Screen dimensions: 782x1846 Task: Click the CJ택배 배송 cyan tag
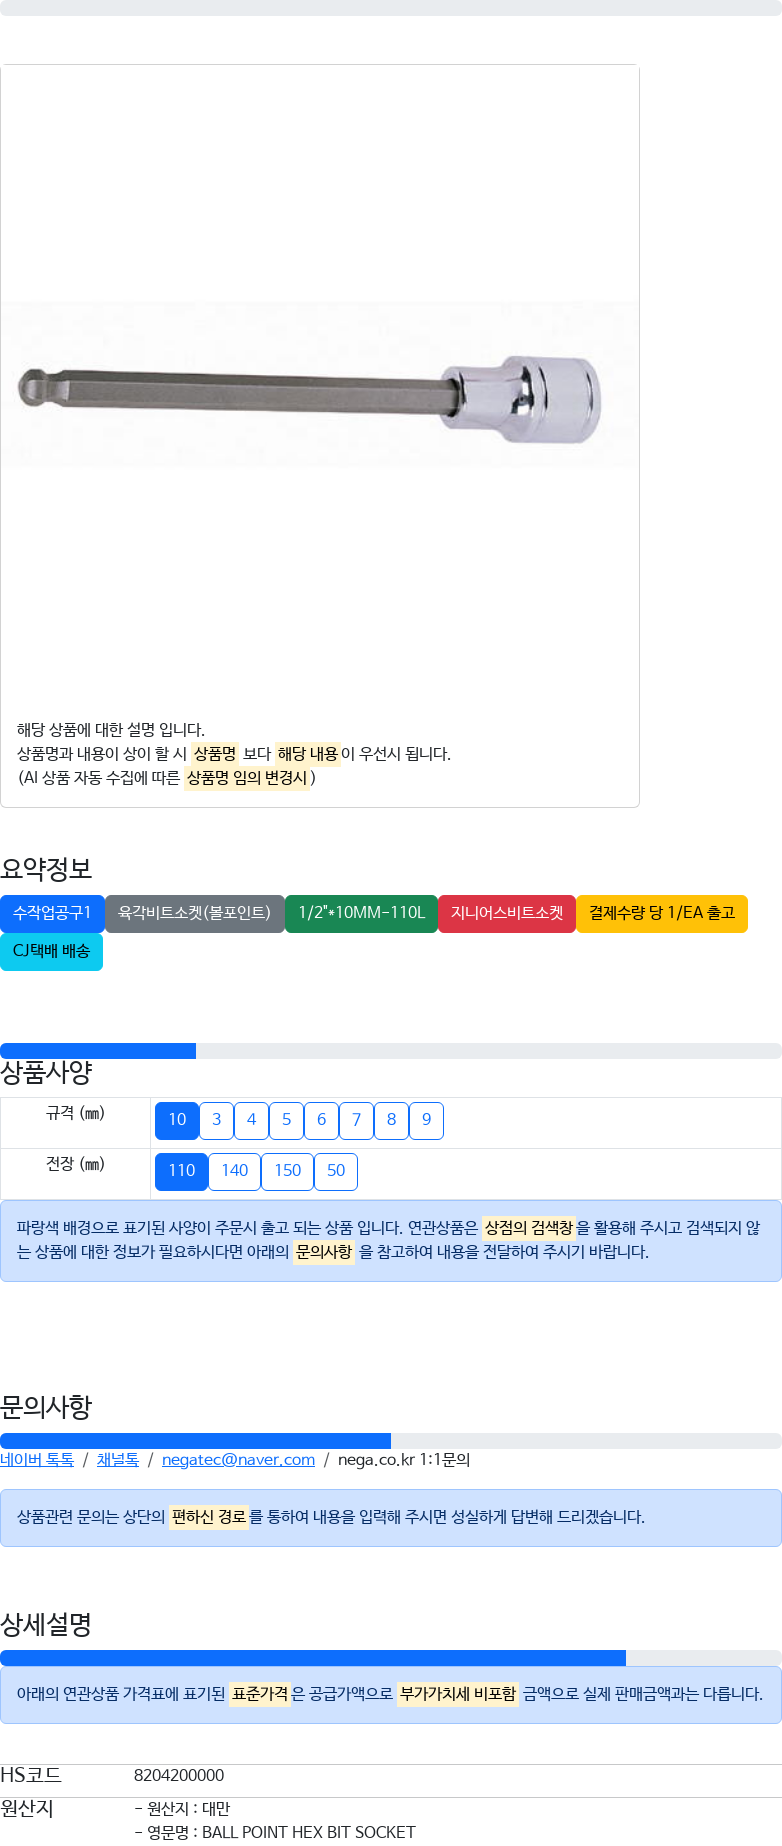[x=51, y=951]
